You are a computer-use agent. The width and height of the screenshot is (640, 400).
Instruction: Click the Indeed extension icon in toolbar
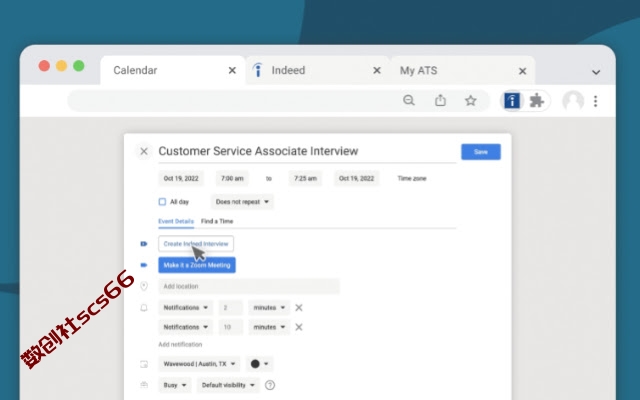click(512, 100)
